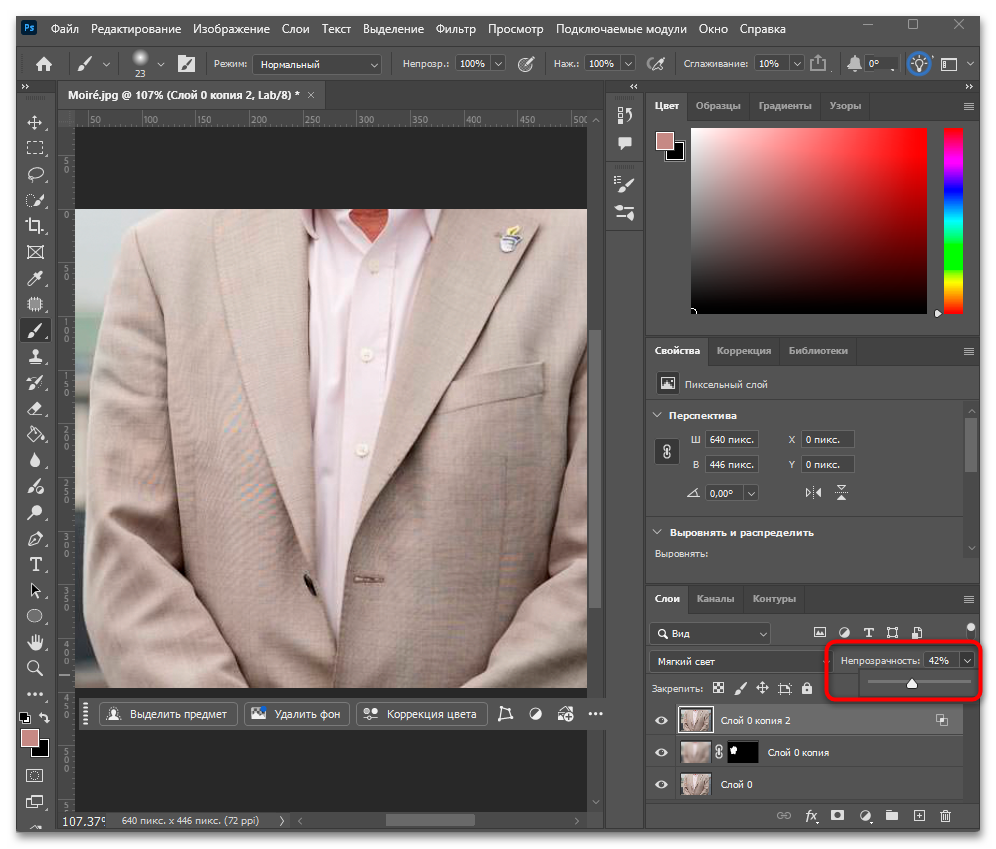Add a layer mask in Layers panel

(x=838, y=816)
